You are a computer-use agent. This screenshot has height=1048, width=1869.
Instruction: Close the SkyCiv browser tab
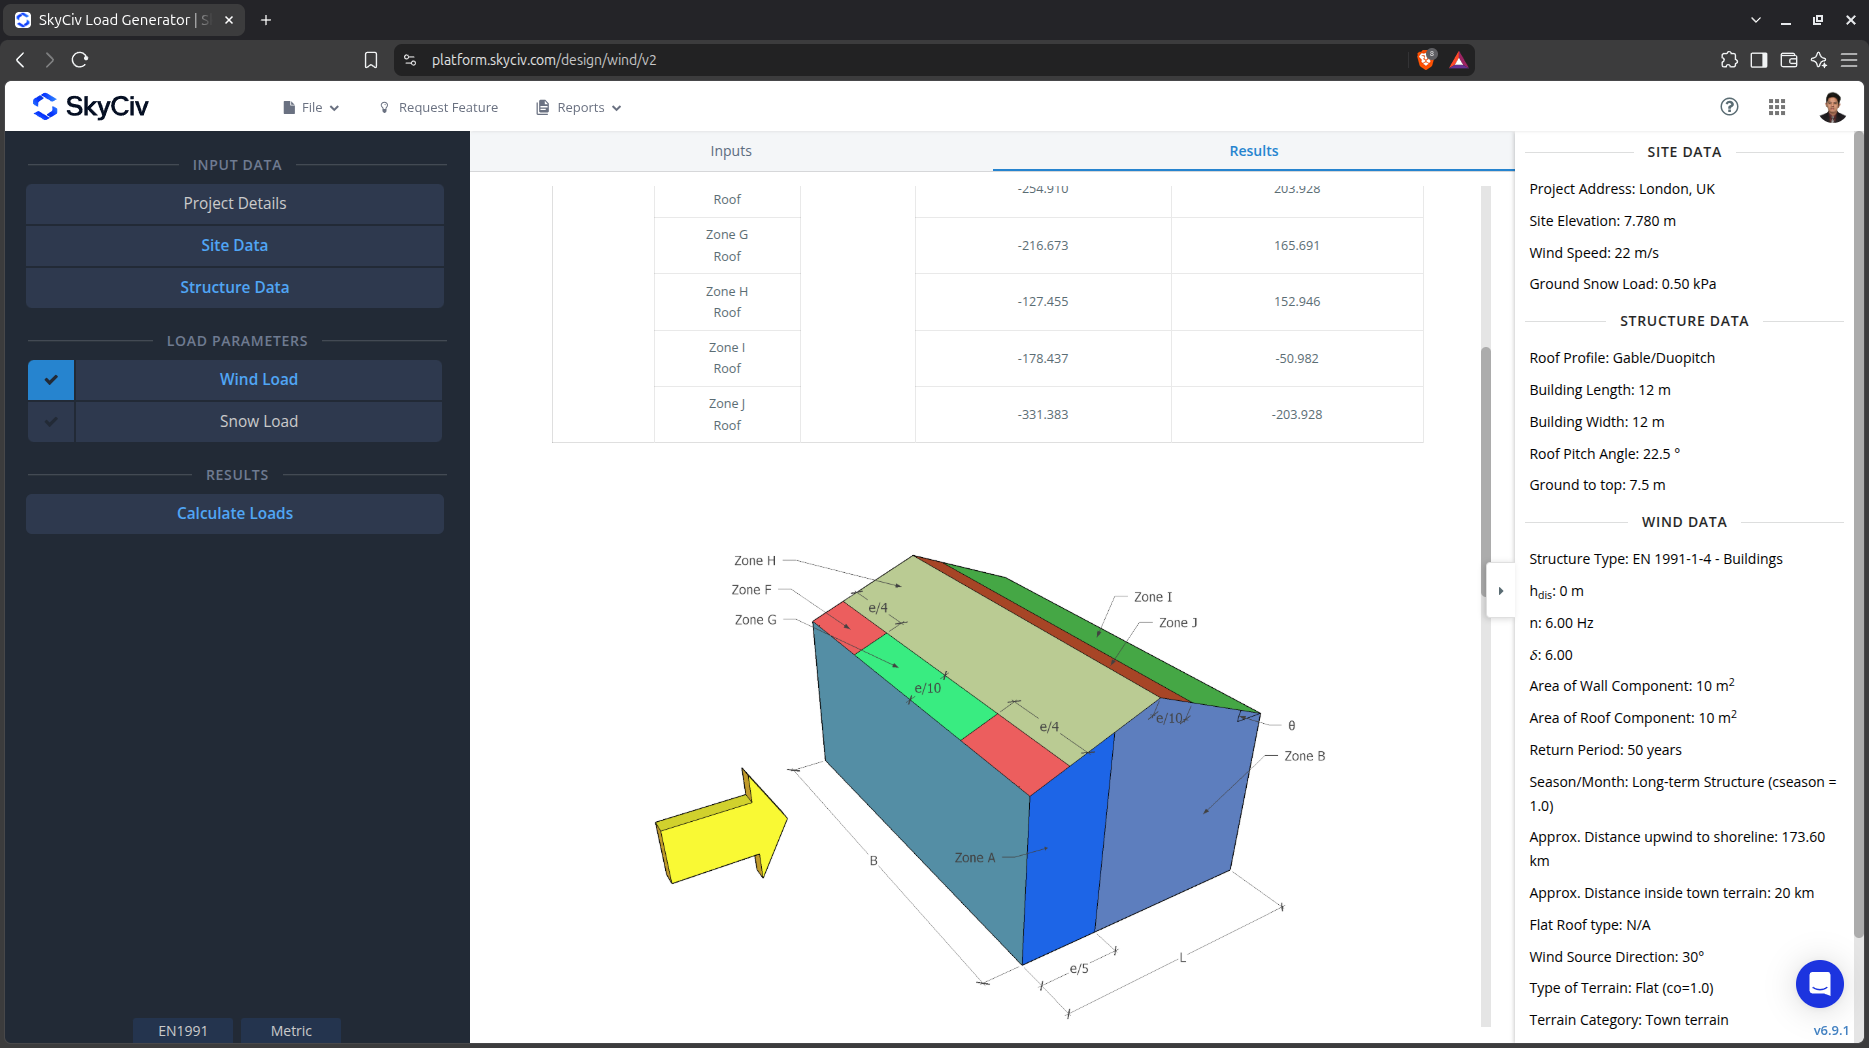(x=229, y=20)
